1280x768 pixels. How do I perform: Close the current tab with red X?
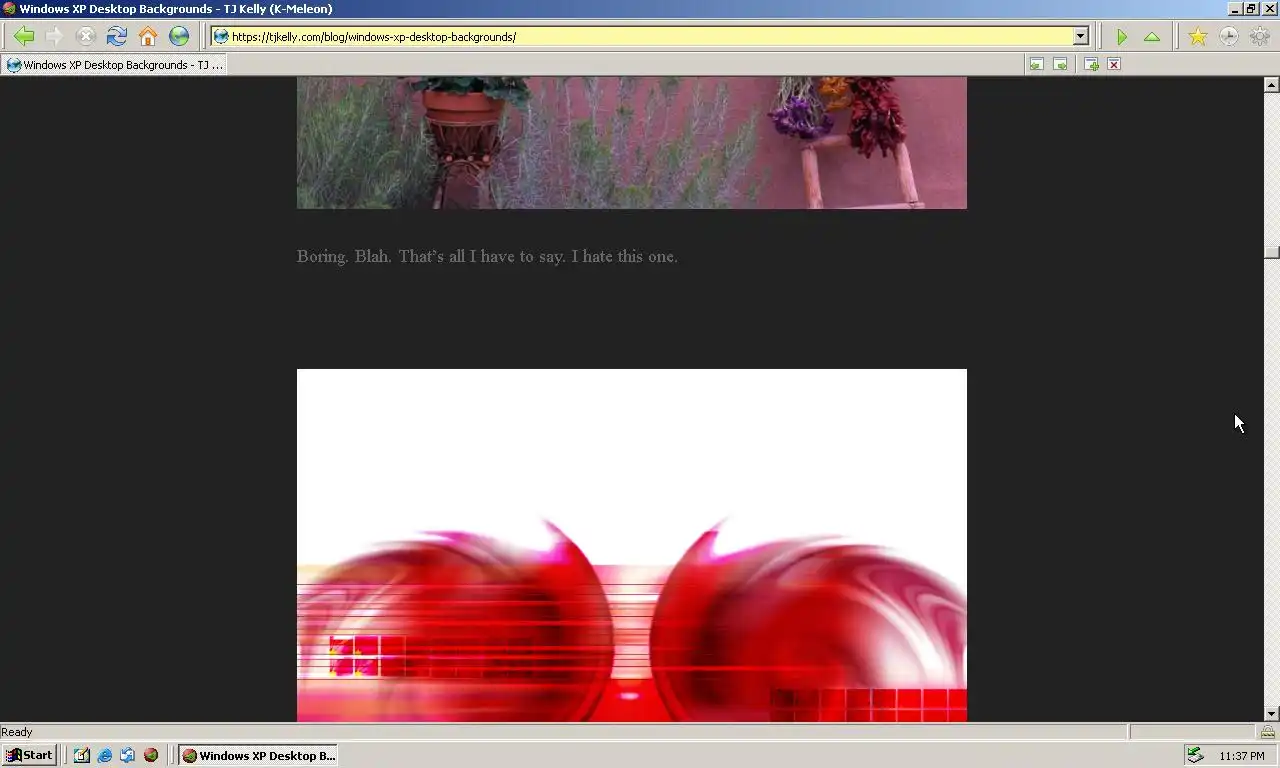[x=1114, y=65]
